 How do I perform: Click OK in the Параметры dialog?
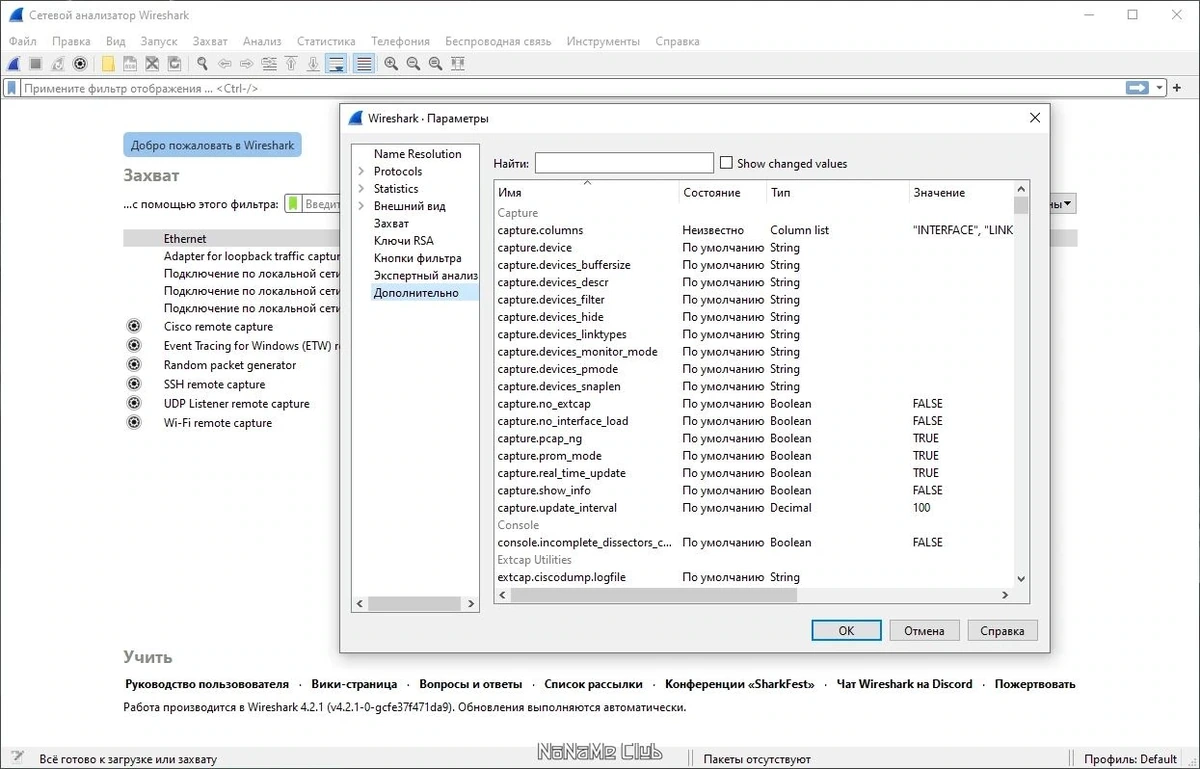(x=846, y=630)
